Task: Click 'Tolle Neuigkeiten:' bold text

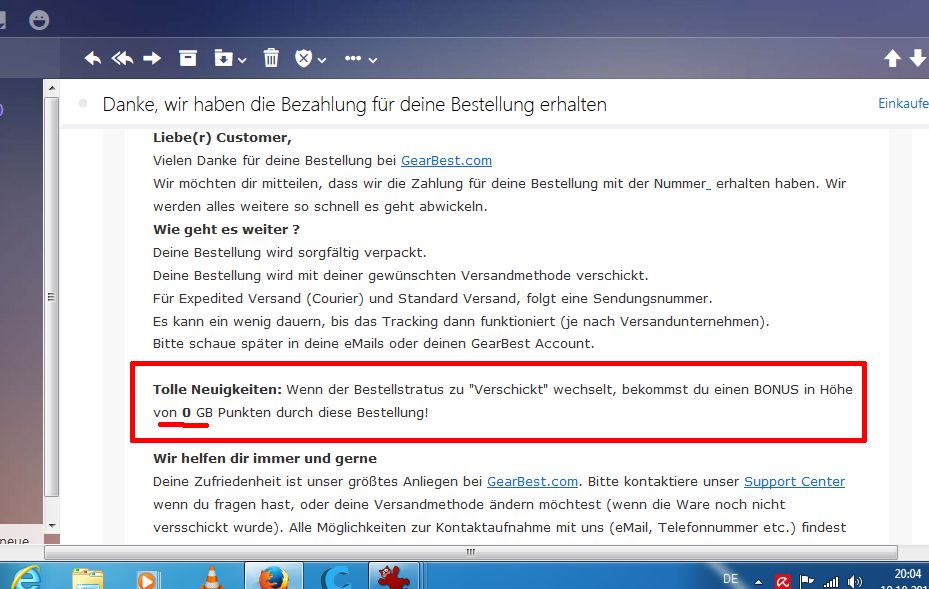Action: point(217,390)
